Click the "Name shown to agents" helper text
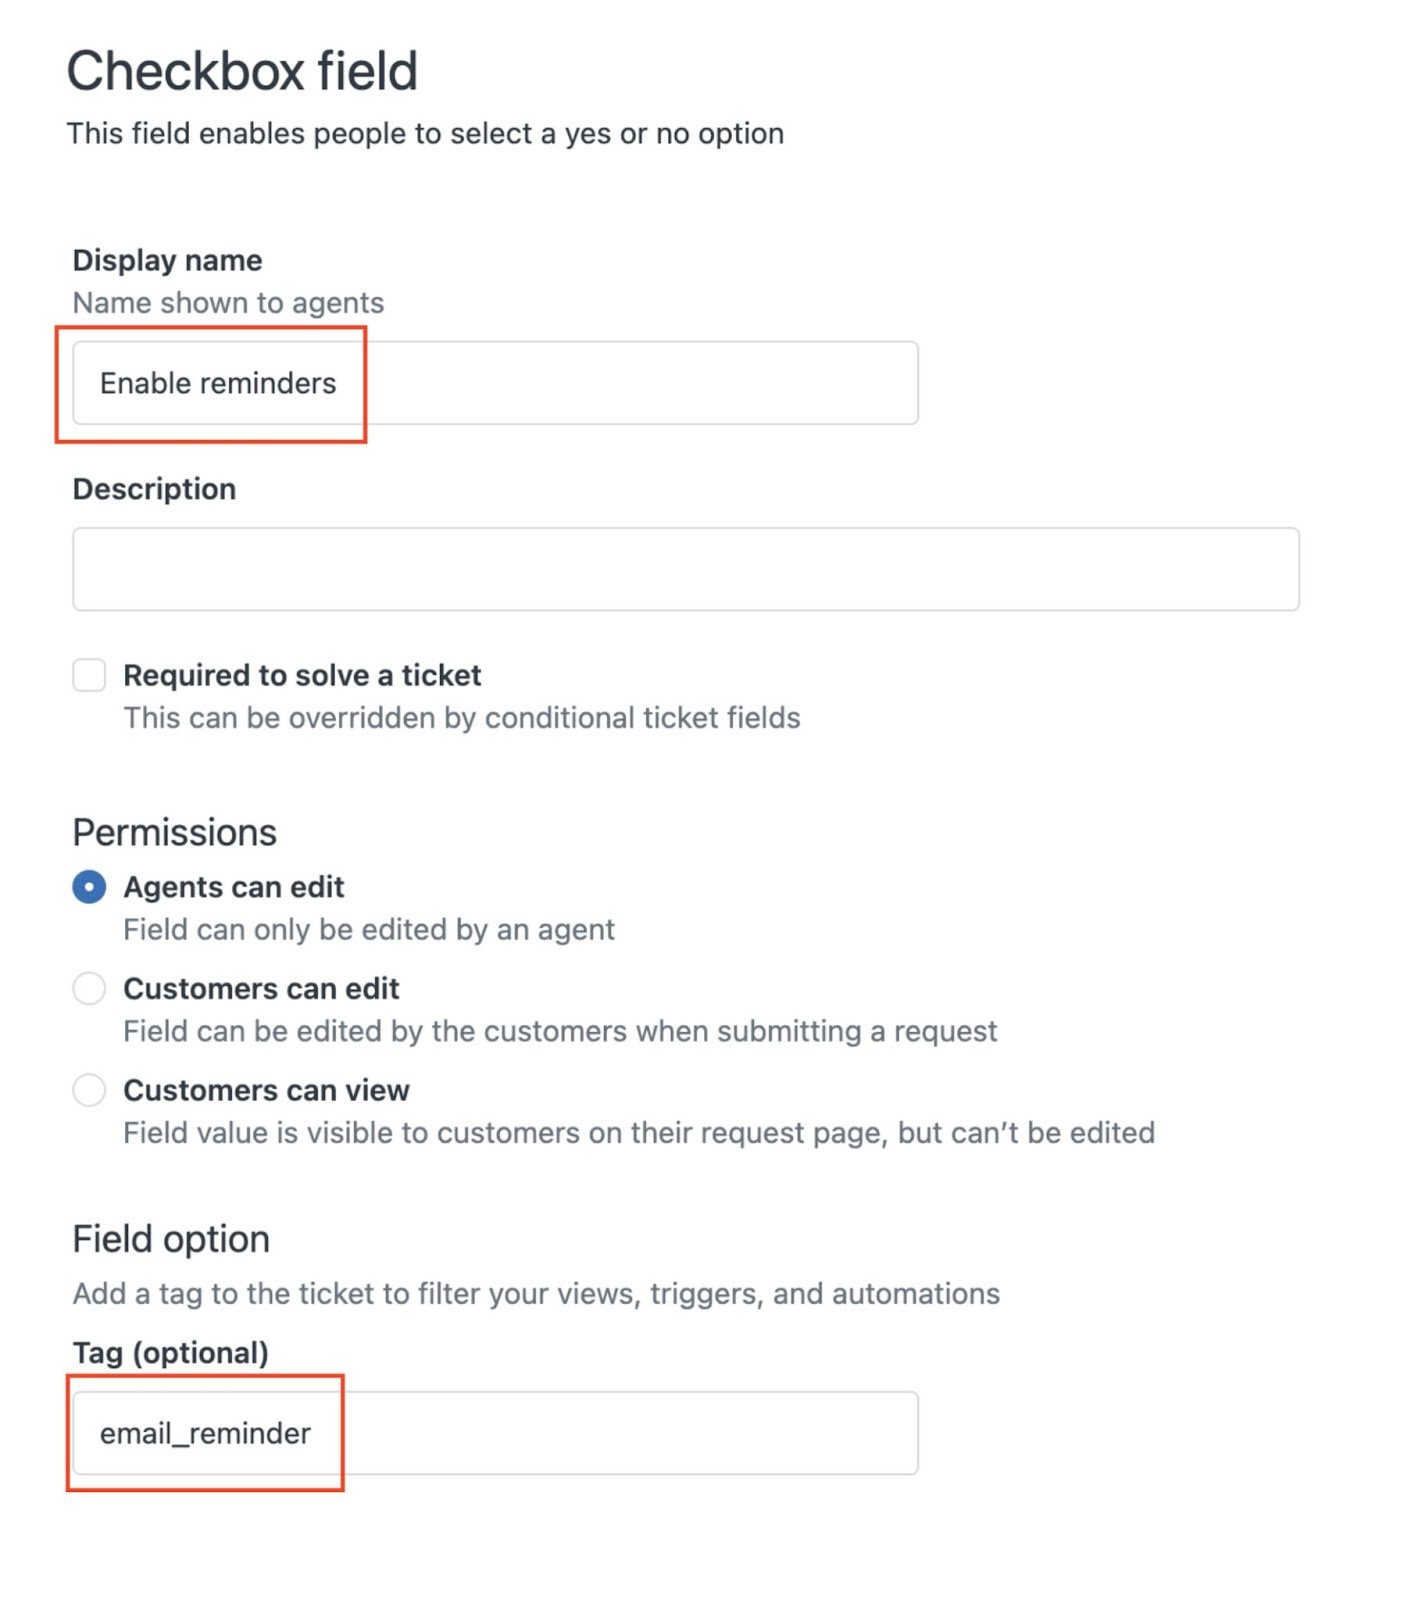Viewport: 1418px width, 1600px height. tap(228, 303)
